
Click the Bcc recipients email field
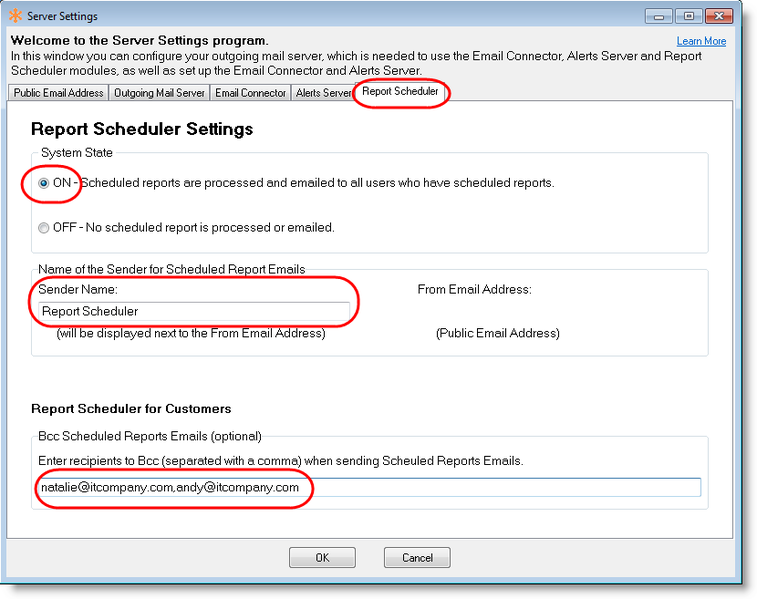coord(368,487)
